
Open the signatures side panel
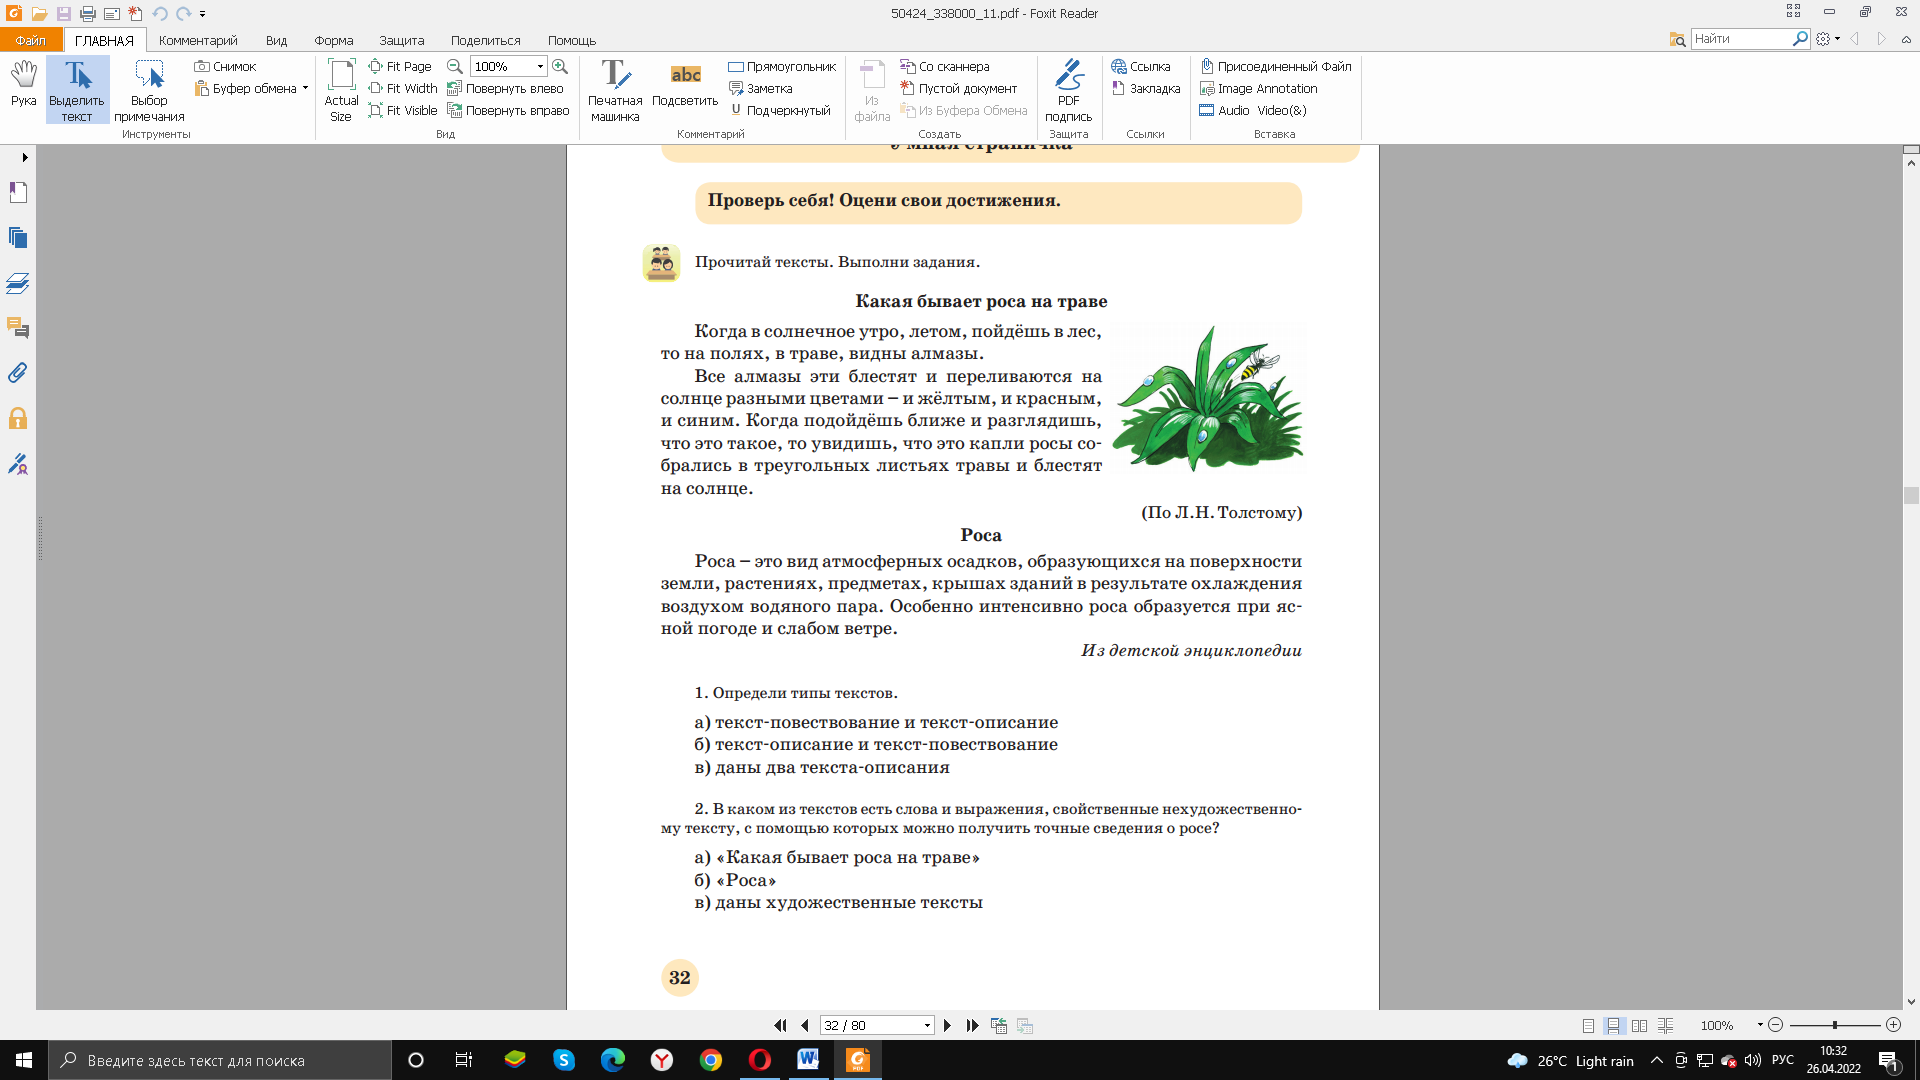(18, 464)
